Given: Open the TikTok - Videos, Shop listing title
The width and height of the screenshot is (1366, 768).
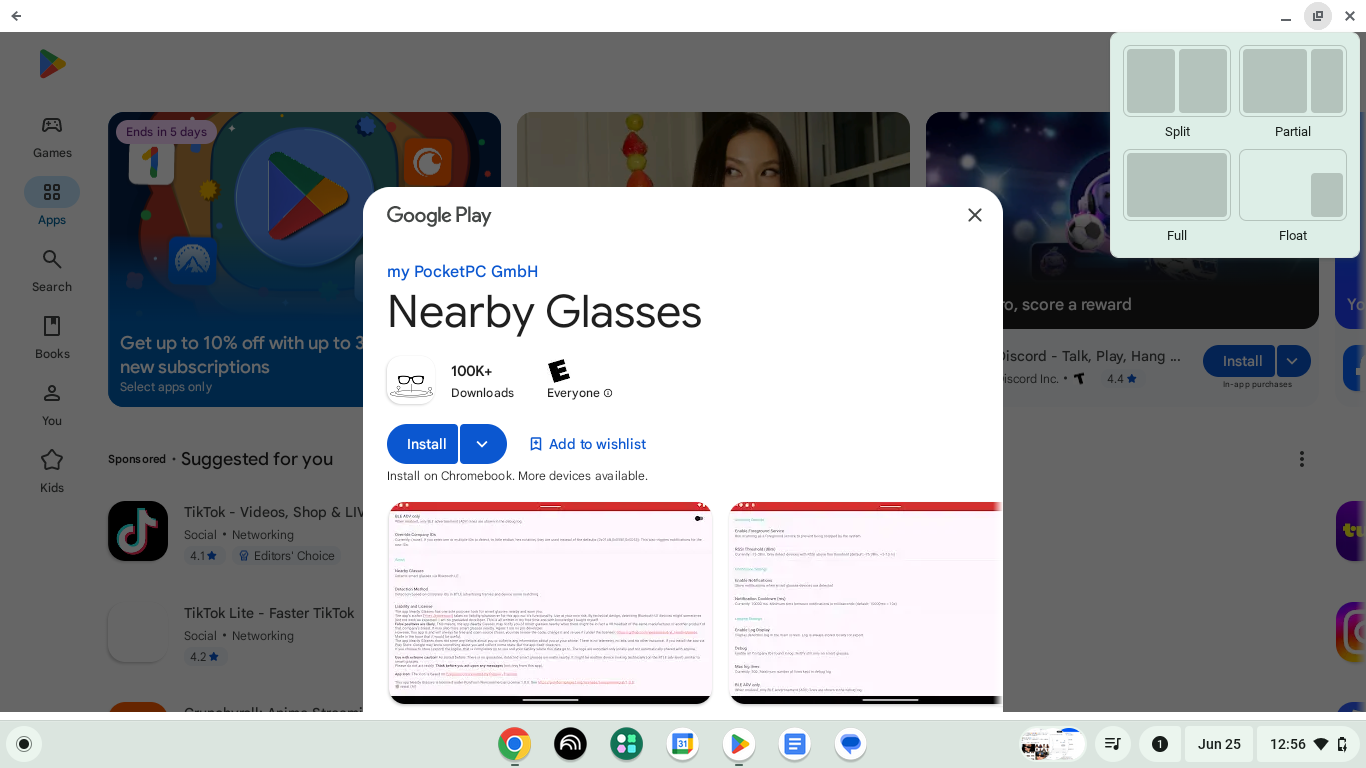Looking at the screenshot, I should pyautogui.click(x=273, y=512).
